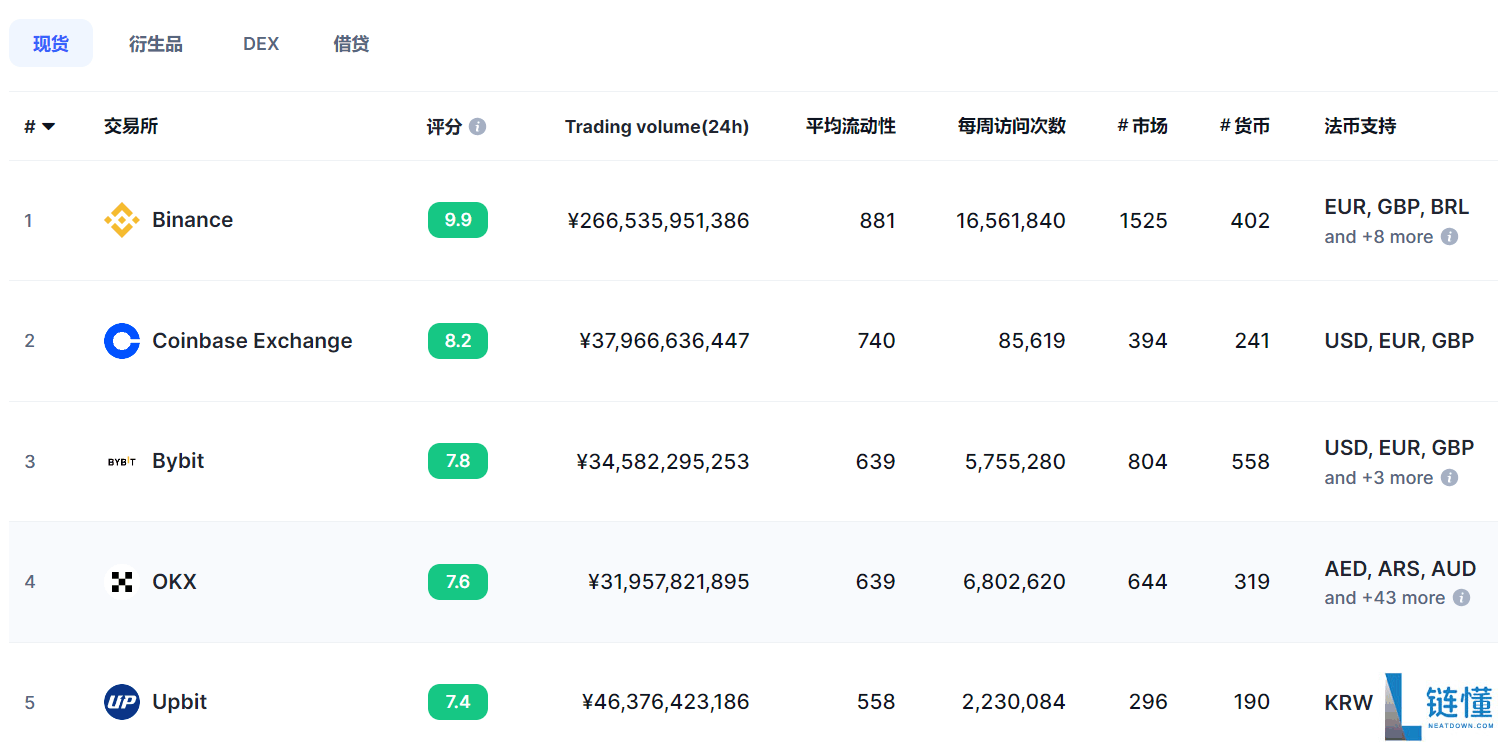The image size is (1498, 742).
Task: Switch to the 衍生品 tab
Action: point(156,44)
